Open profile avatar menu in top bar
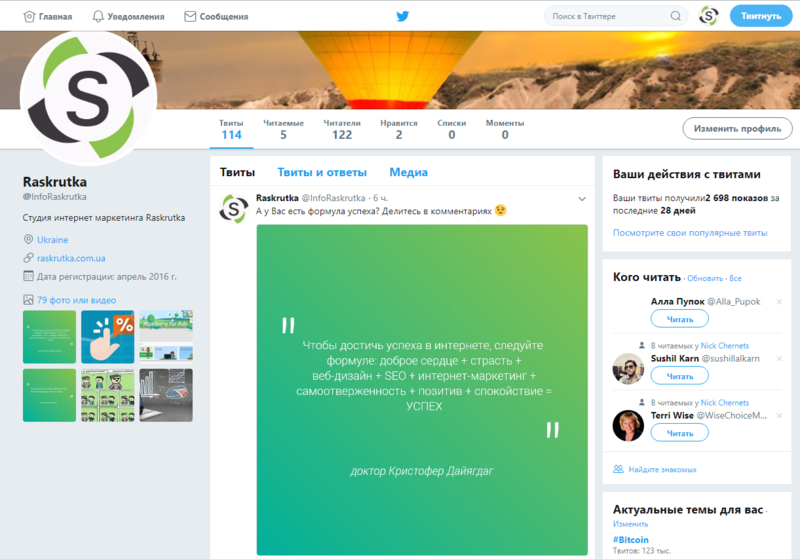Image resolution: width=800 pixels, height=560 pixels. pyautogui.click(x=709, y=16)
